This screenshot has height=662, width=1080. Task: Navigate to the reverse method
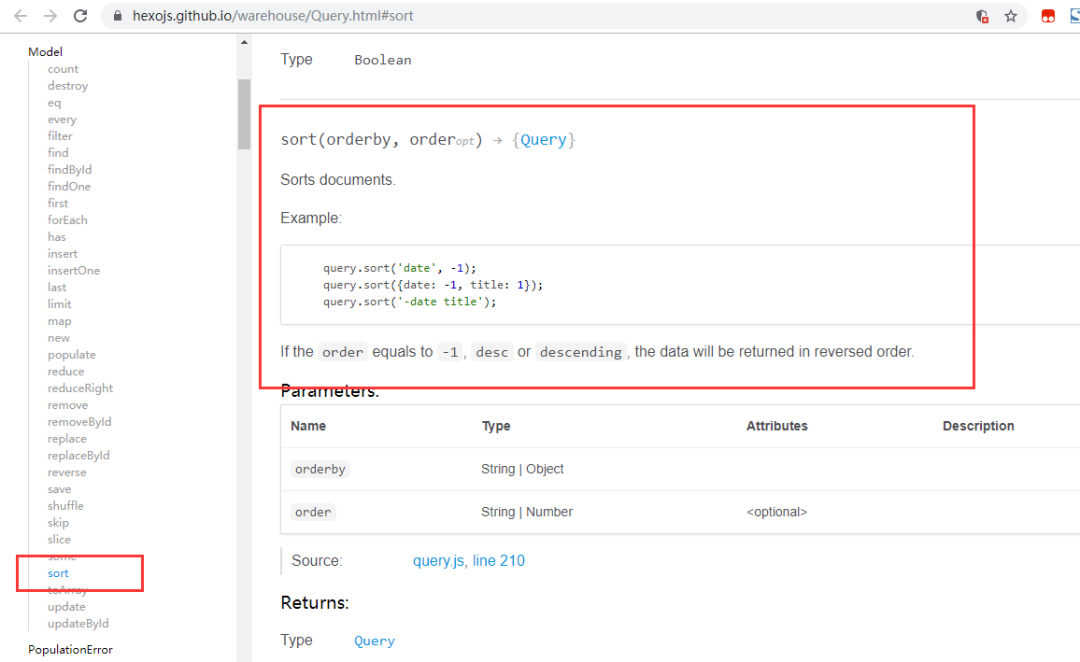coord(67,473)
